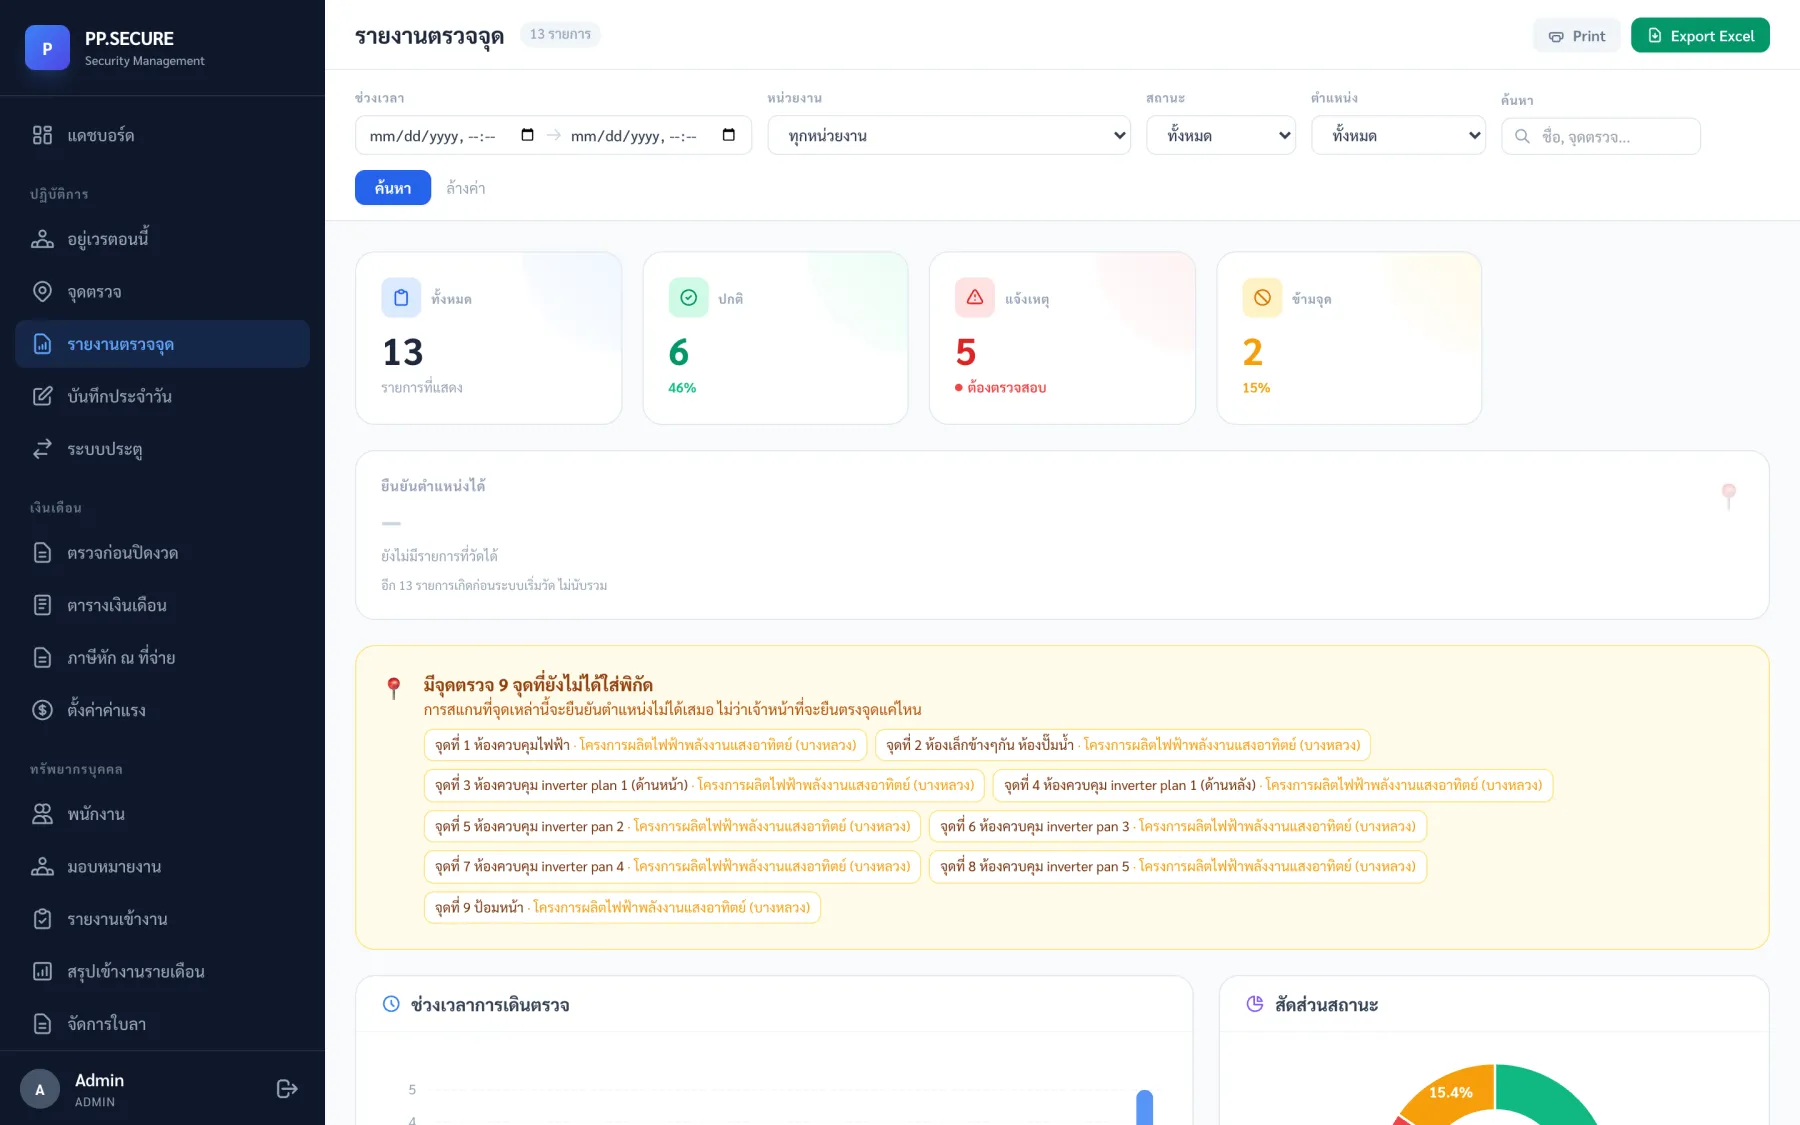This screenshot has width=1800, height=1125.
Task: Click the Export Excel button
Action: click(1700, 36)
